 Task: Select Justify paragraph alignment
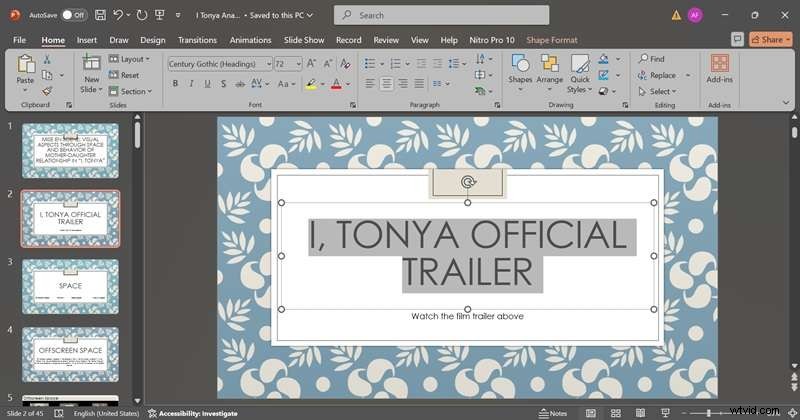point(419,84)
